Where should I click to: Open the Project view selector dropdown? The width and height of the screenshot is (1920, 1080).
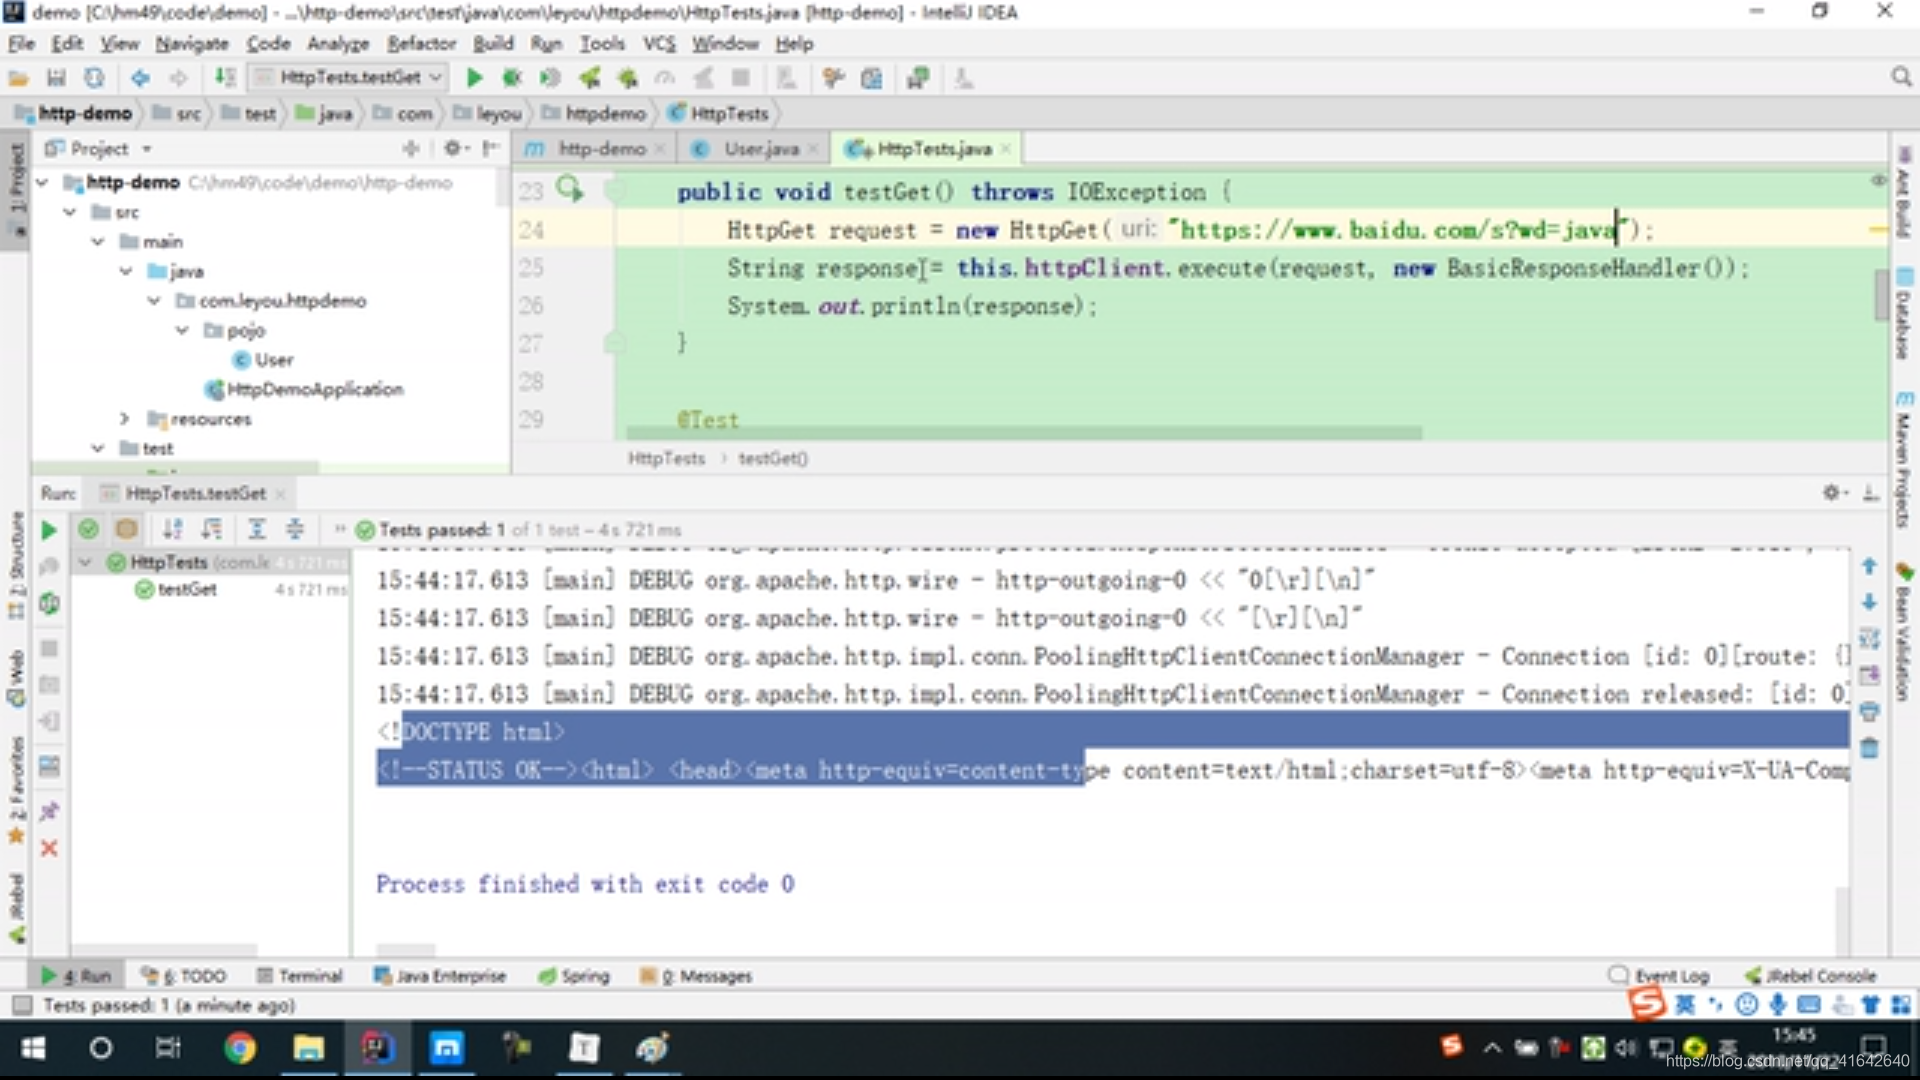[x=98, y=148]
